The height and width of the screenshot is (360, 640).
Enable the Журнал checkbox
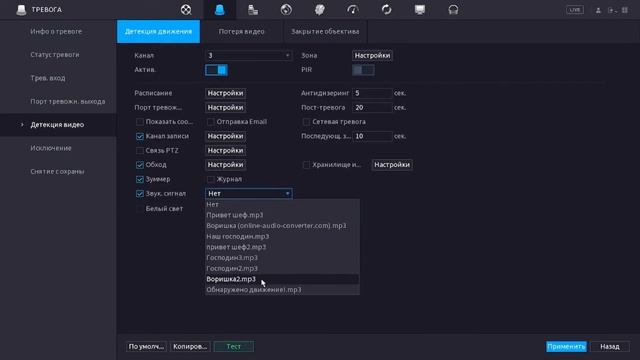click(211, 179)
